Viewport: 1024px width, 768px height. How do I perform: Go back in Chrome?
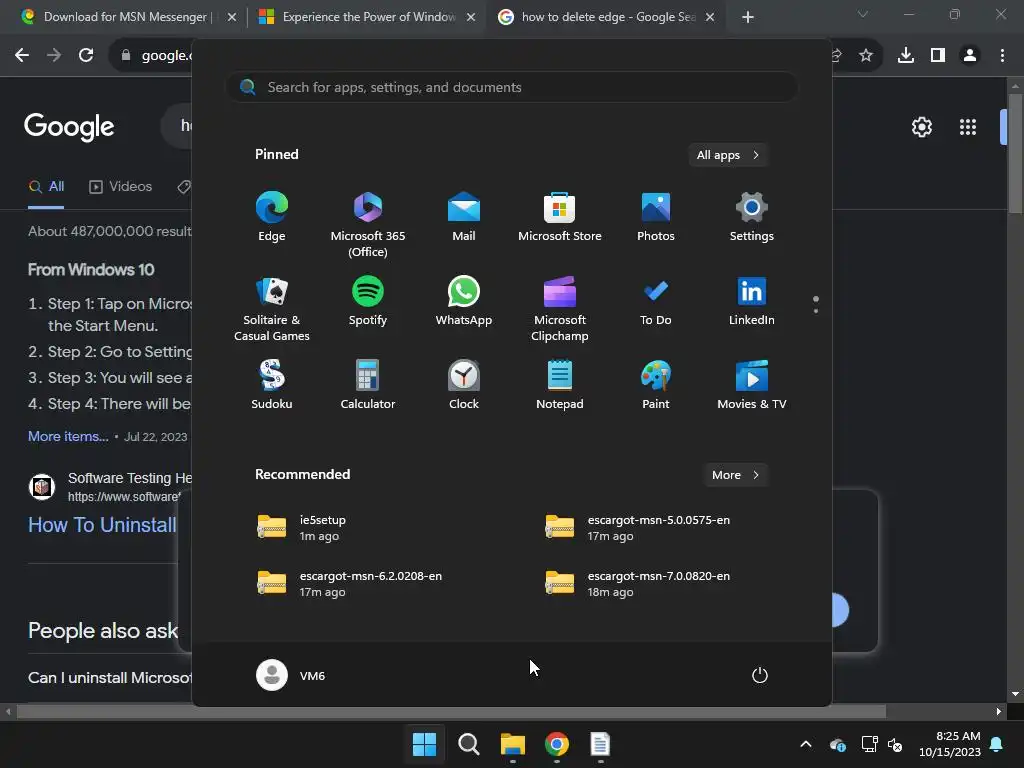[22, 56]
